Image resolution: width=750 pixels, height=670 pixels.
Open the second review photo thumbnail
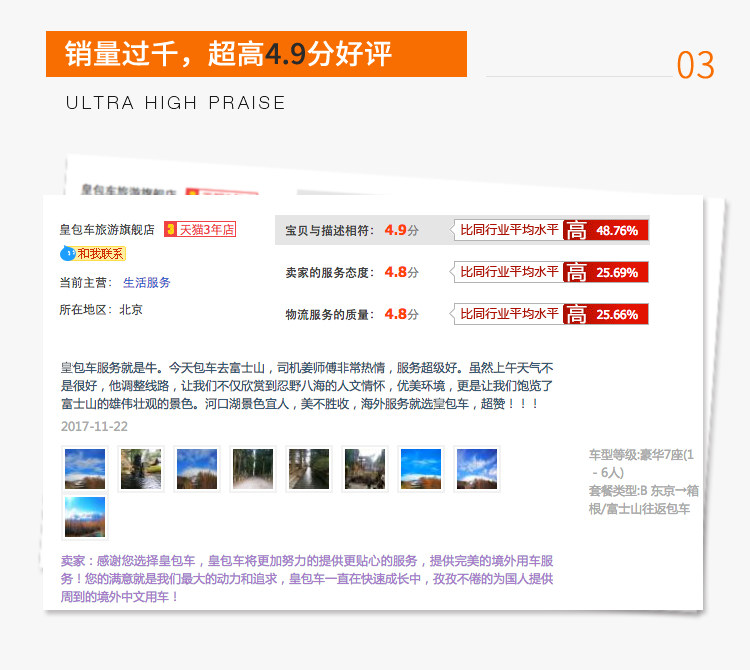(141, 469)
